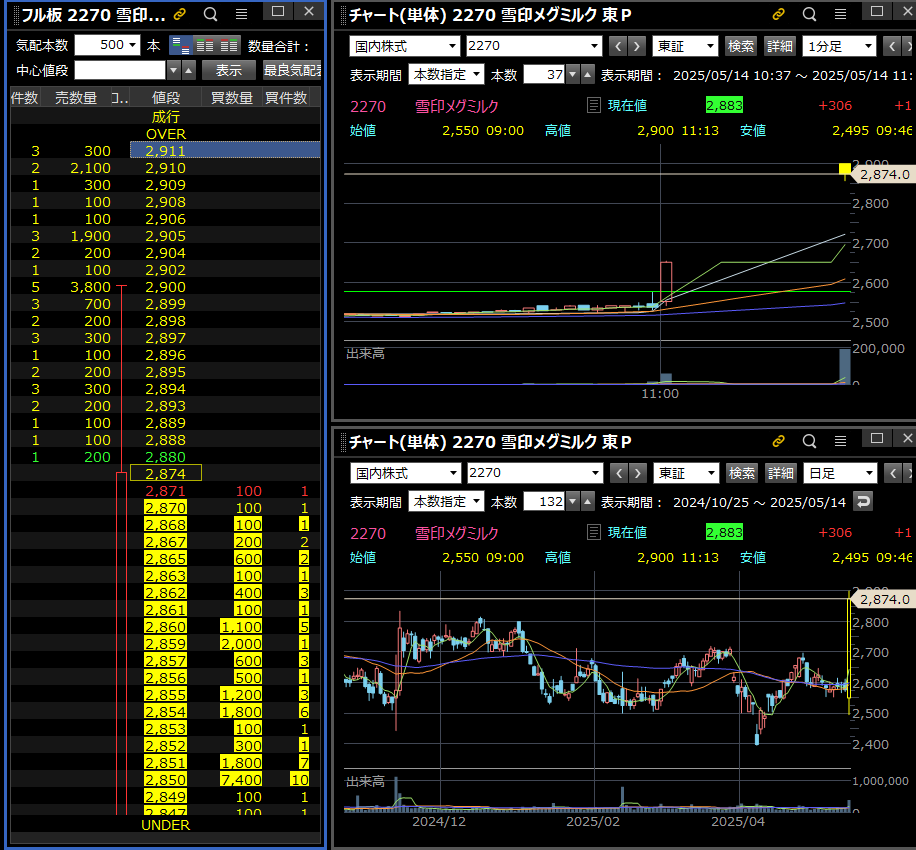Select the vertical split order book layout icon
Viewport: 916px width, 850px height.
point(180,45)
